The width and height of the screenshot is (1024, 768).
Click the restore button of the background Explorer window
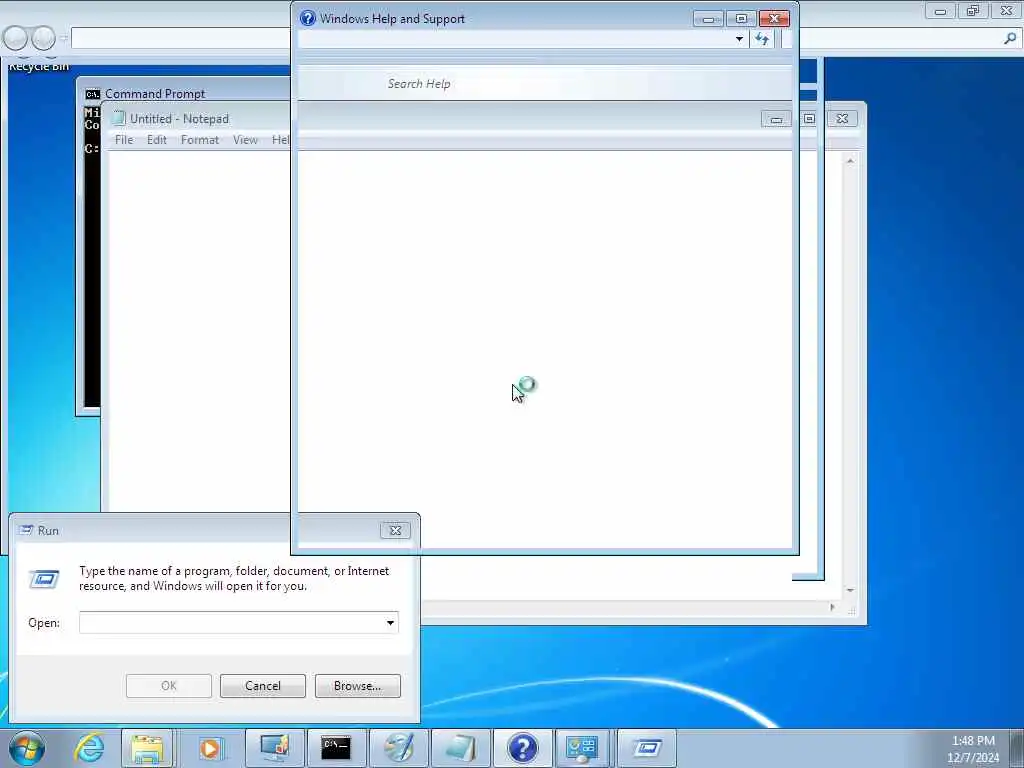click(973, 10)
